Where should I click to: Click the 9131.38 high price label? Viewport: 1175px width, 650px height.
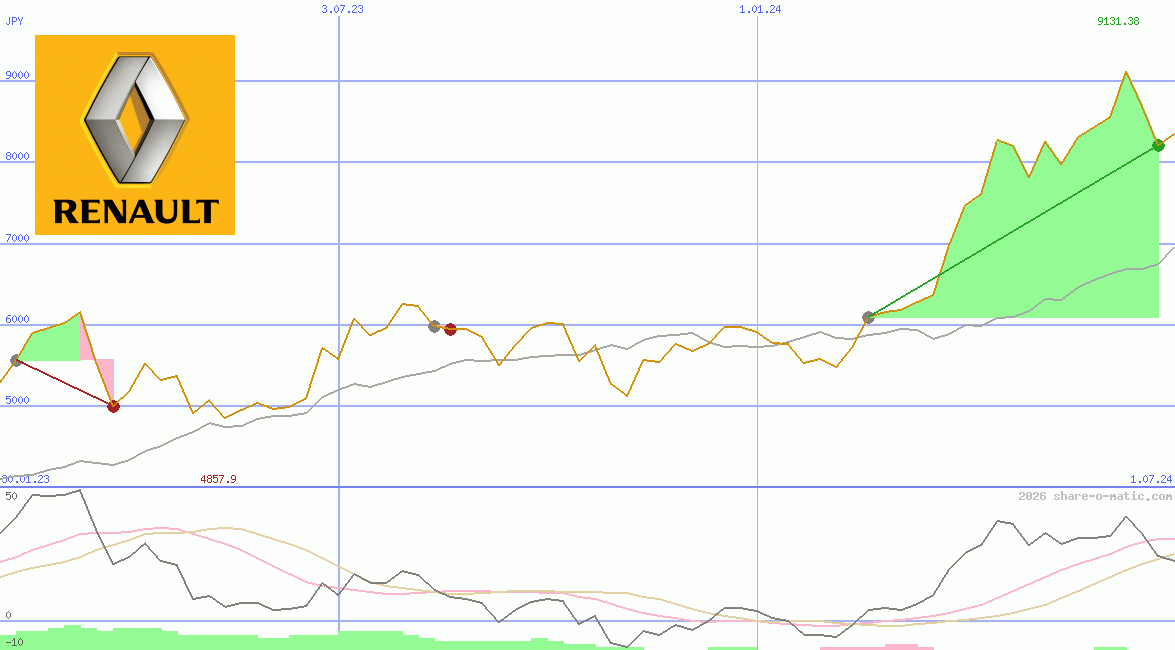1118,21
